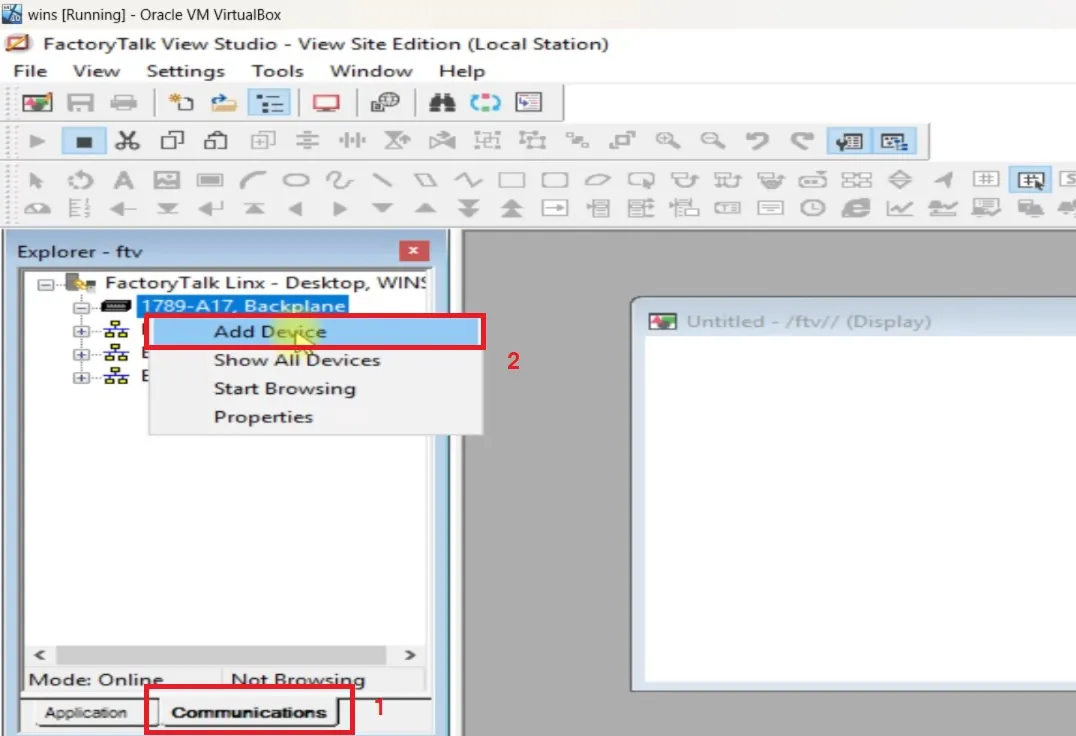Select the Arrow selection tool
The width and height of the screenshot is (1076, 736).
point(37,180)
